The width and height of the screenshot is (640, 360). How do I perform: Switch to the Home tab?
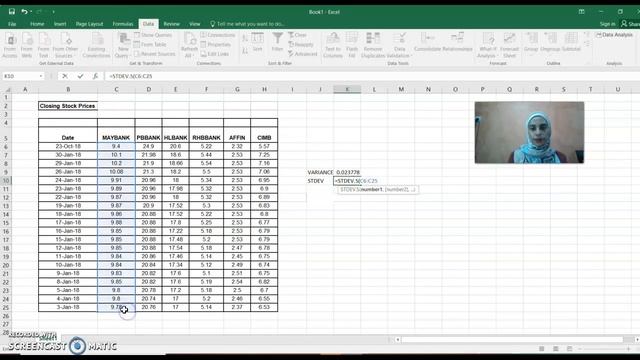37,24
